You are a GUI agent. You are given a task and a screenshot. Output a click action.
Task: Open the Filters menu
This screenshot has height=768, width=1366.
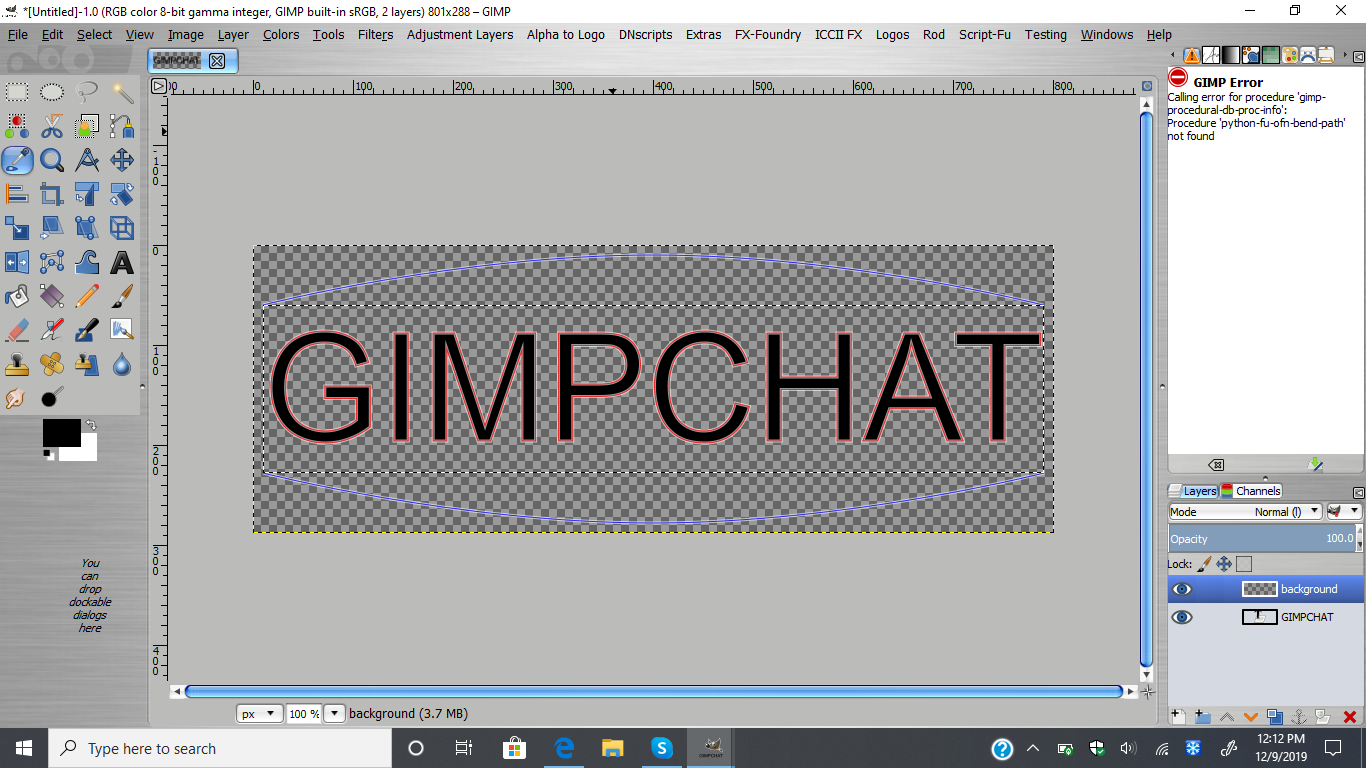coord(375,34)
